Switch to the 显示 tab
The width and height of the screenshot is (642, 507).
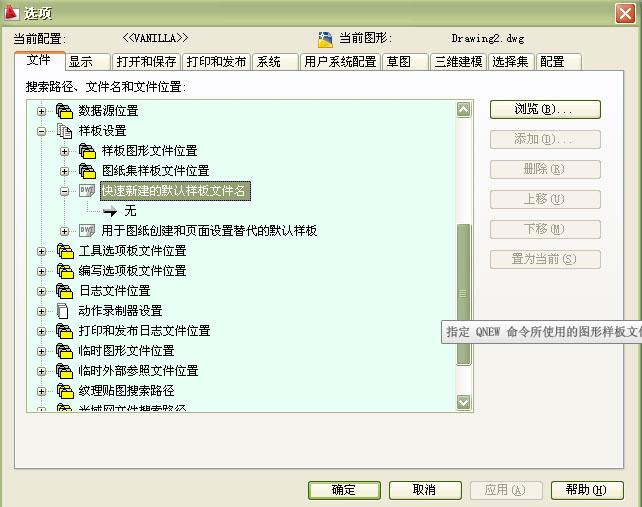click(x=88, y=62)
